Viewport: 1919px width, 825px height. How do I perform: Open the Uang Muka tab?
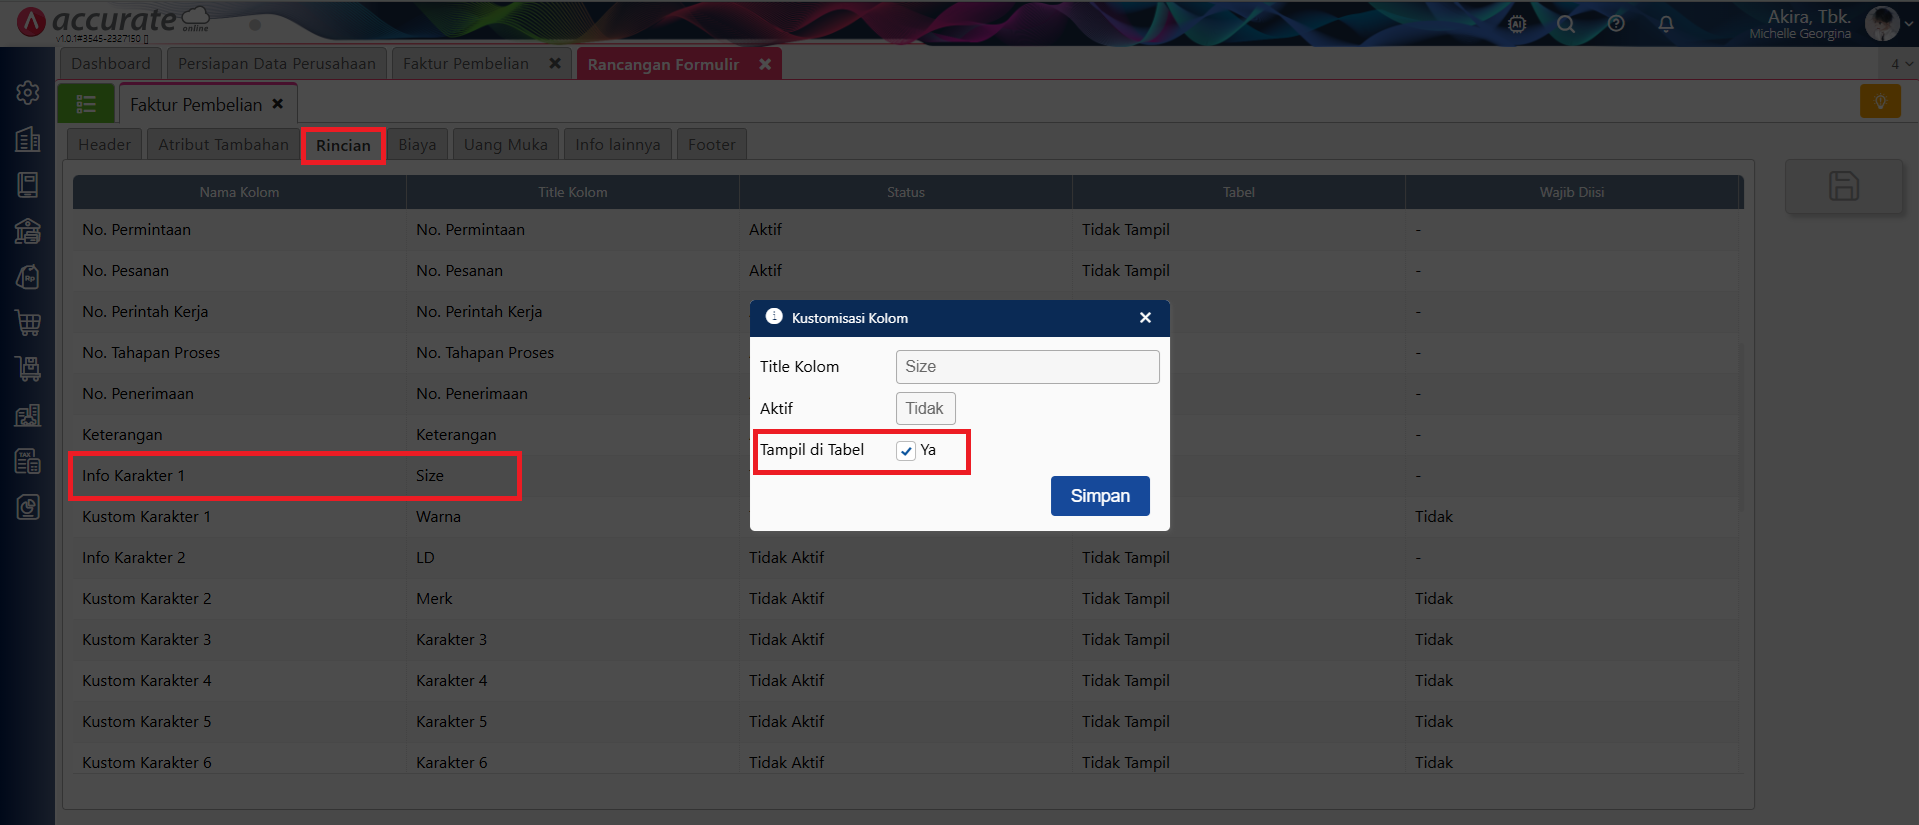pyautogui.click(x=505, y=145)
